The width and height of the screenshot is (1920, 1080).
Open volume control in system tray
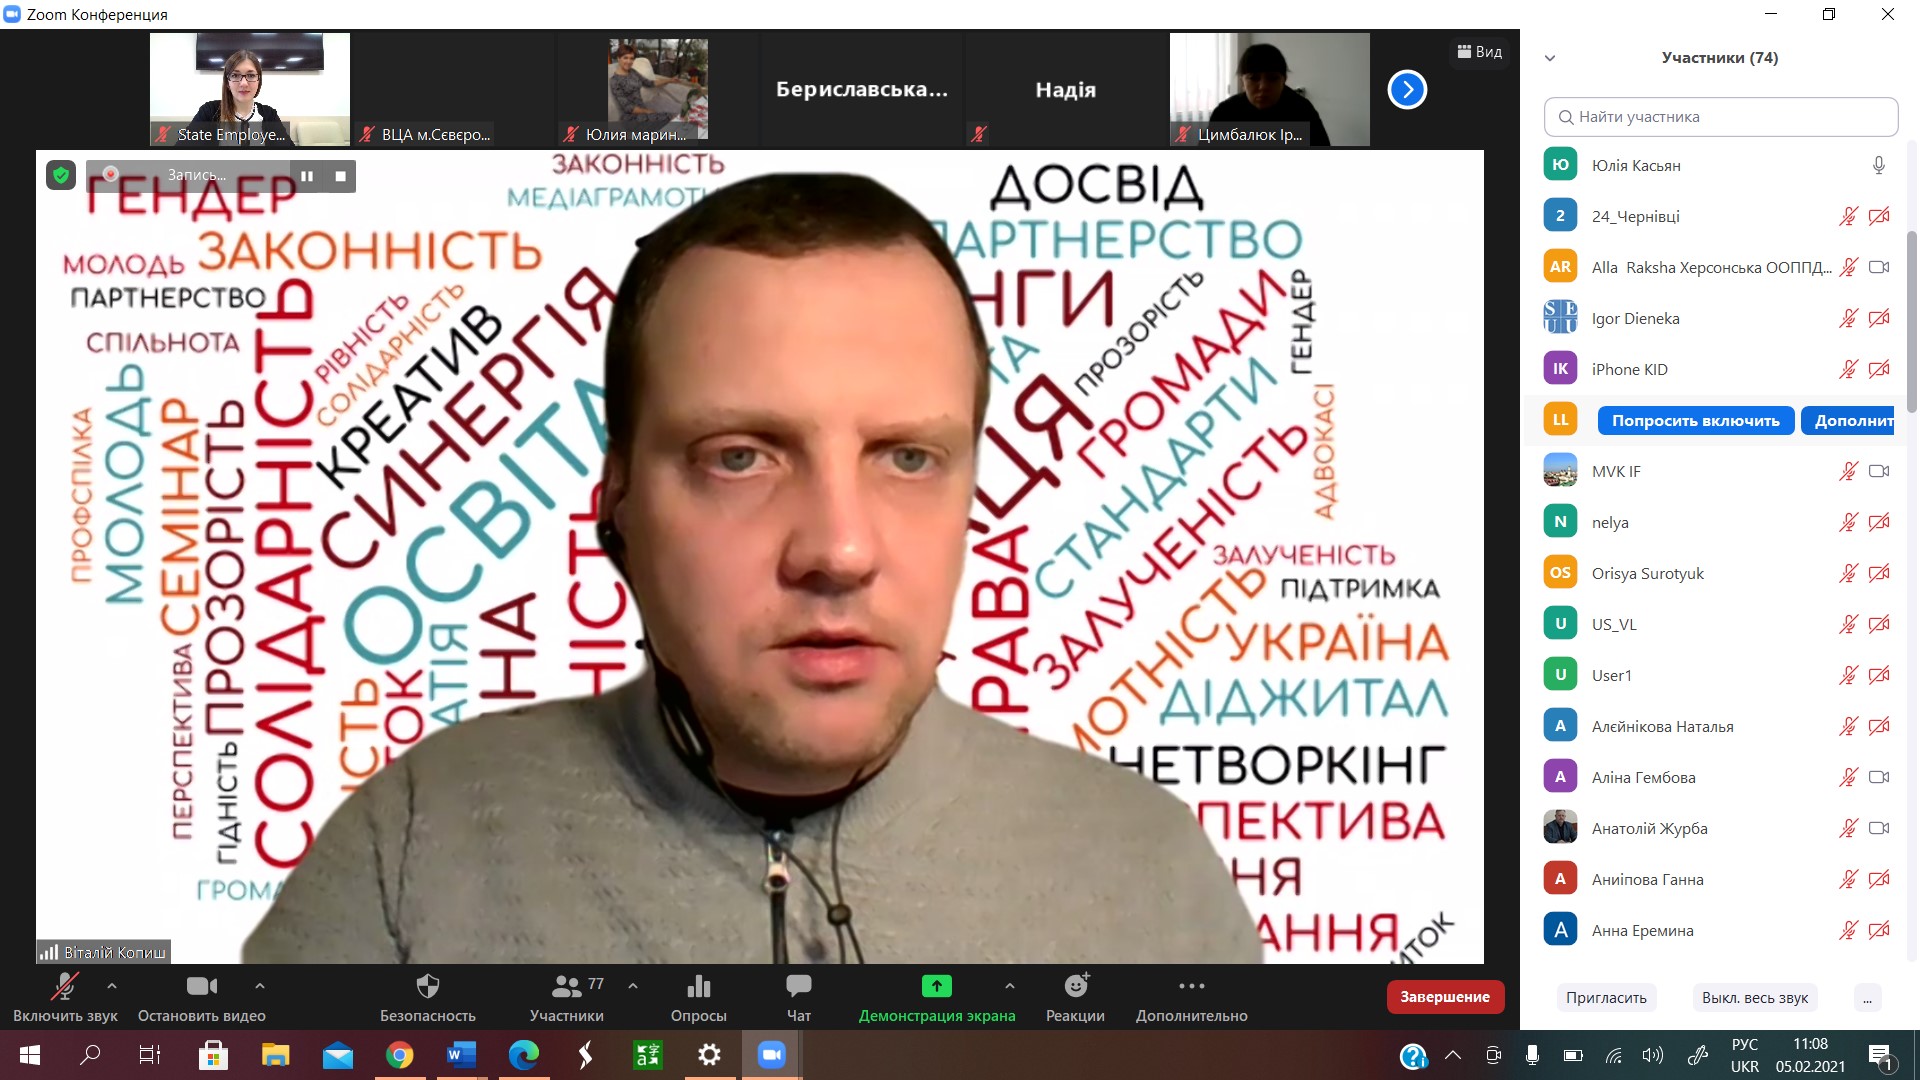(1653, 1055)
